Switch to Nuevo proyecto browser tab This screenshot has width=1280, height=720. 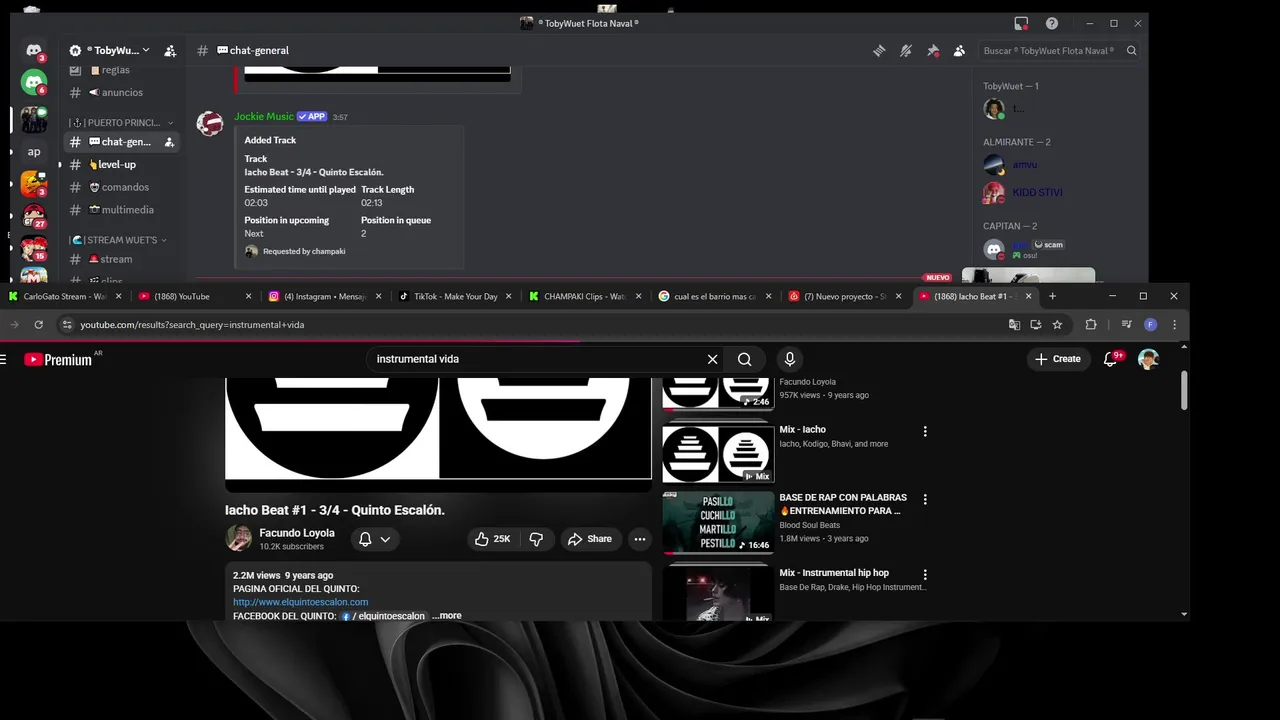coord(846,296)
